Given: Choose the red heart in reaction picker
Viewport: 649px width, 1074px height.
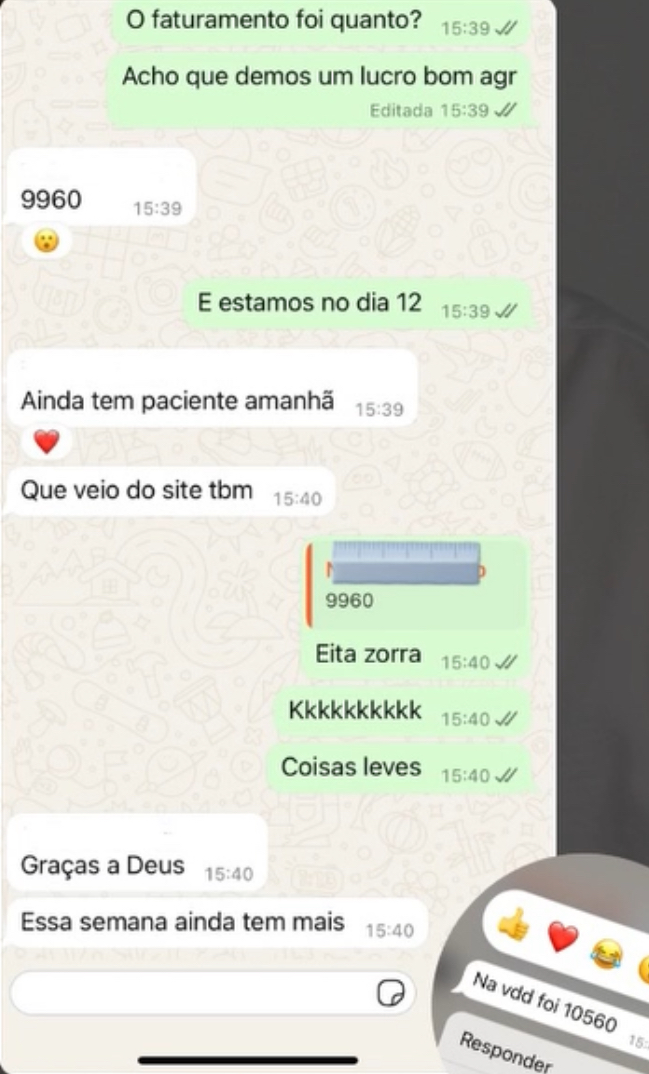Looking at the screenshot, I should (x=563, y=936).
